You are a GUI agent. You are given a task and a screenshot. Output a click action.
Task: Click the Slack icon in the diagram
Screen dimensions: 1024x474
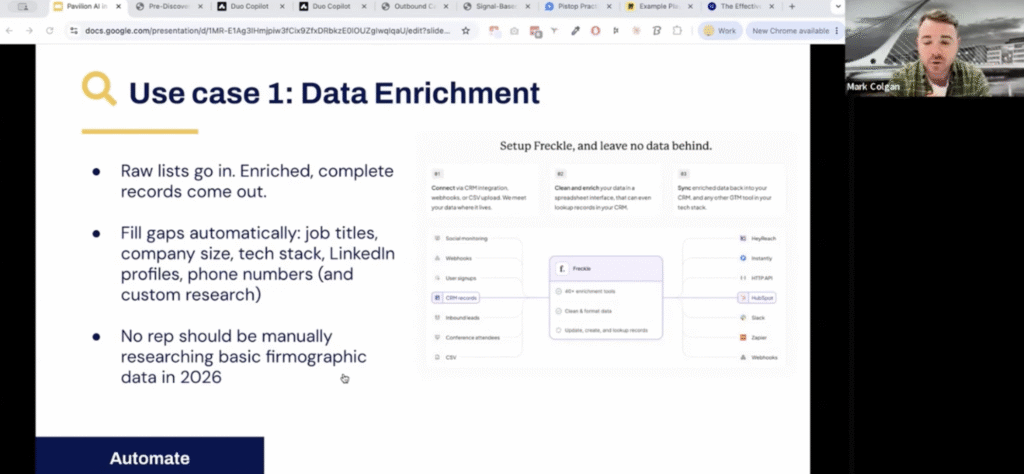pyautogui.click(x=743, y=317)
